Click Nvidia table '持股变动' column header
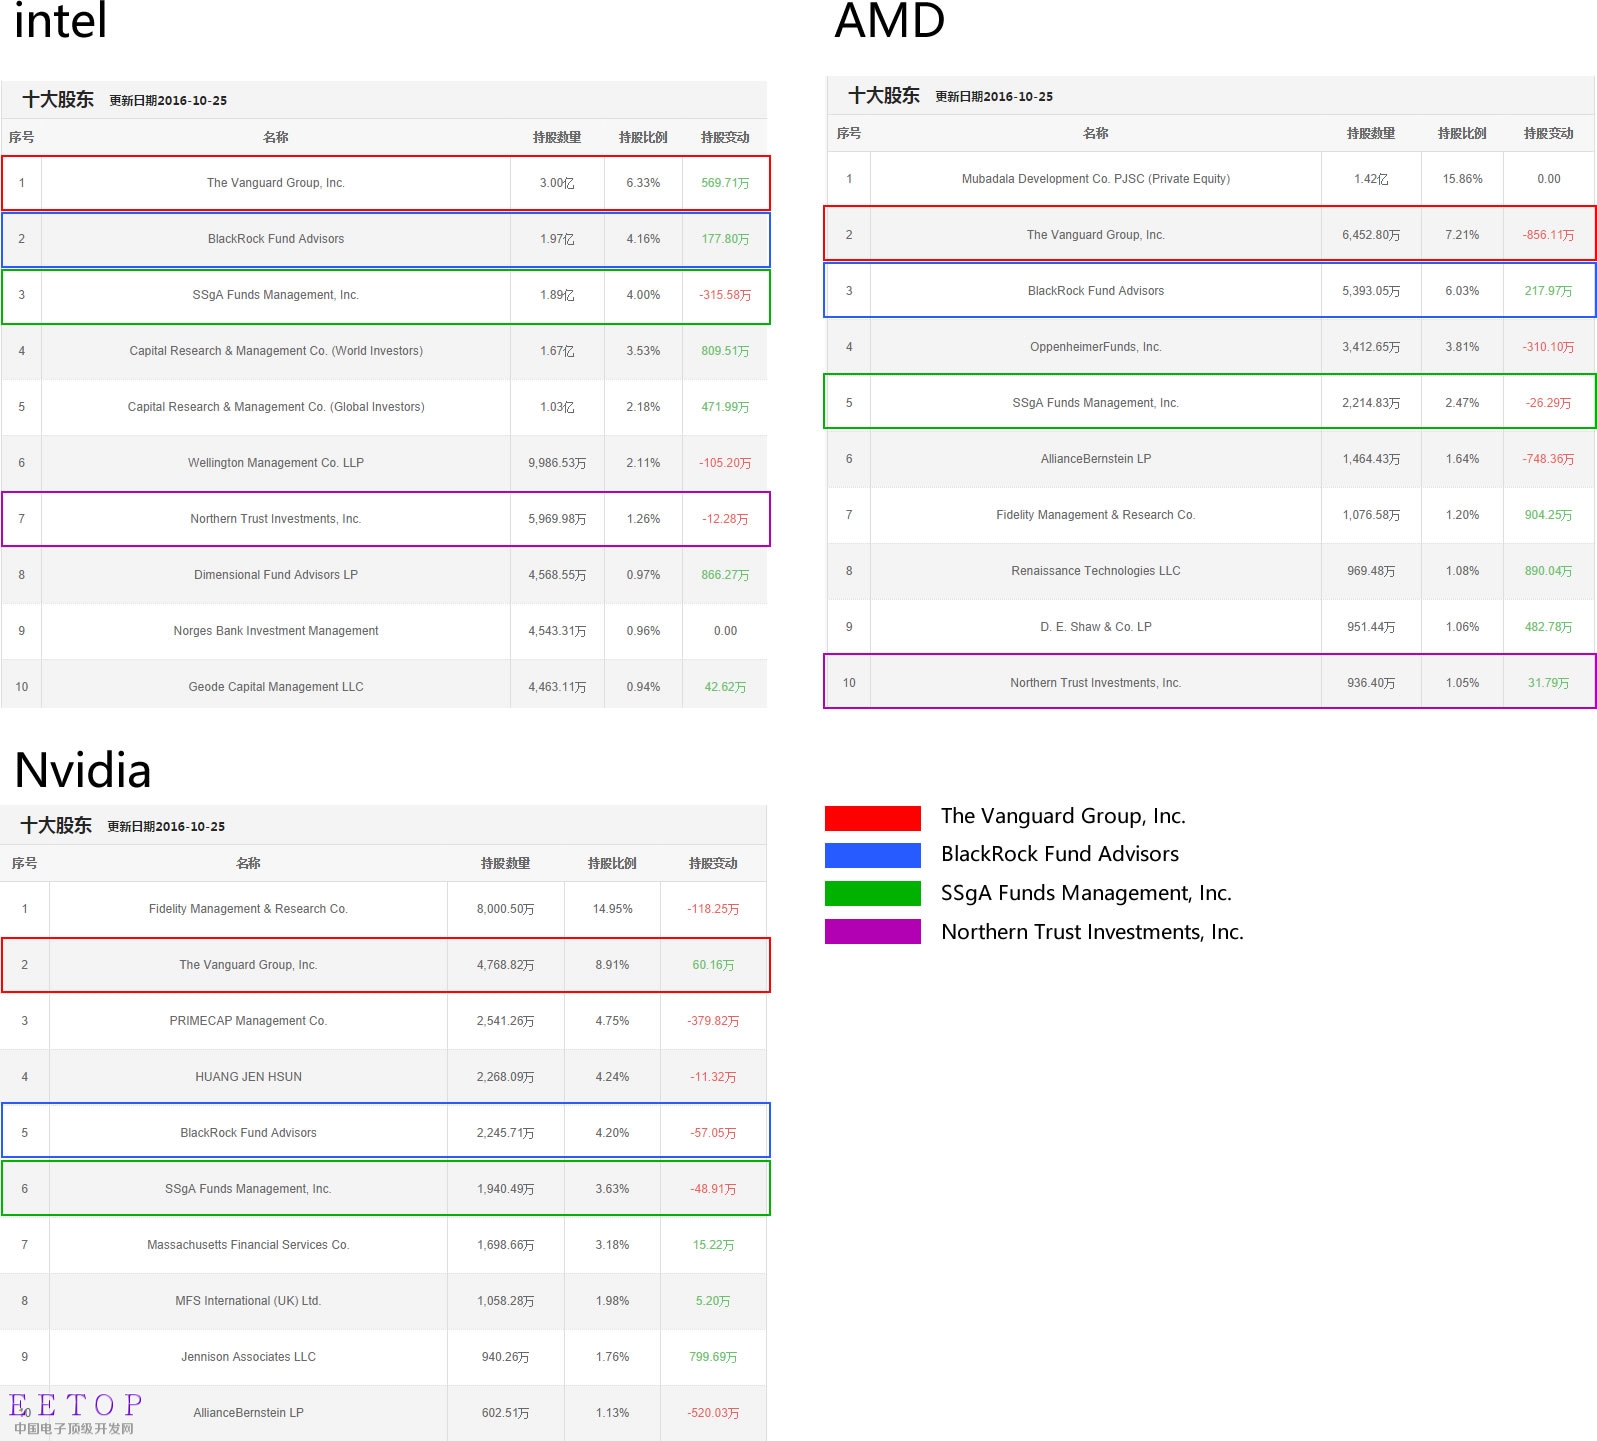This screenshot has height=1441, width=1597. [x=713, y=863]
